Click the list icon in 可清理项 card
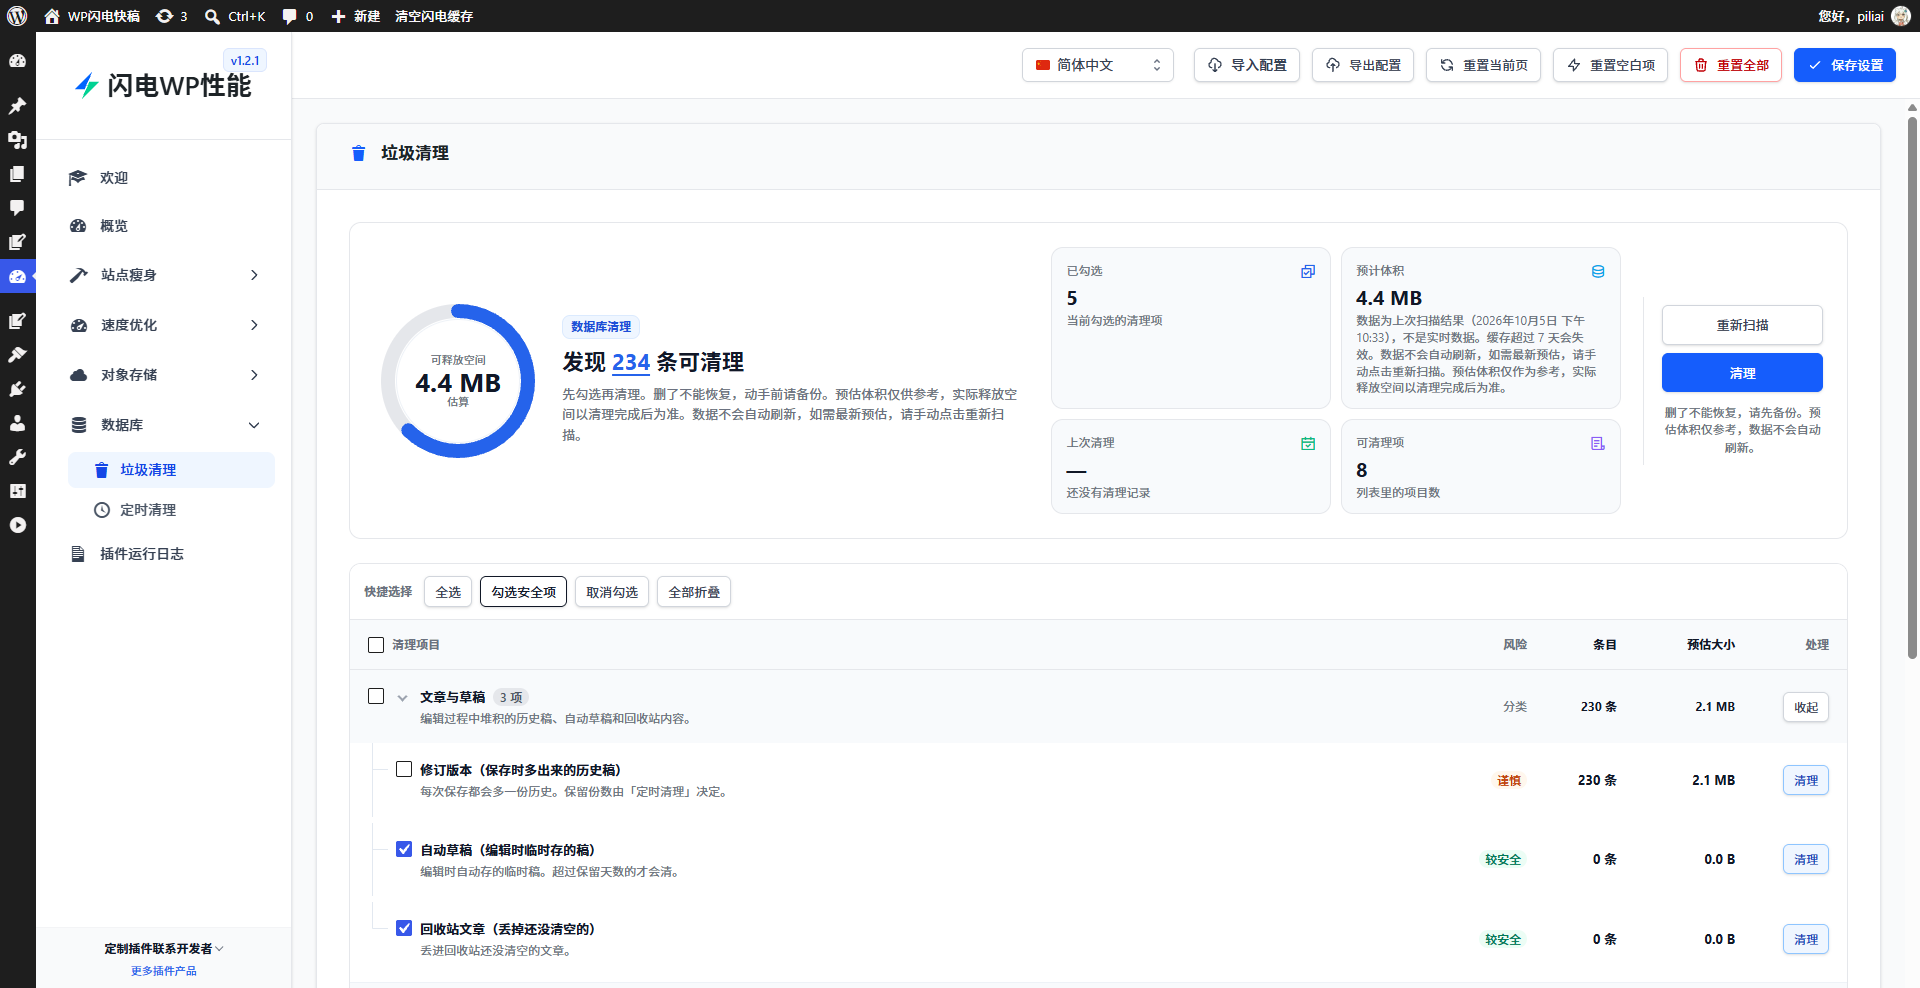 click(x=1598, y=443)
